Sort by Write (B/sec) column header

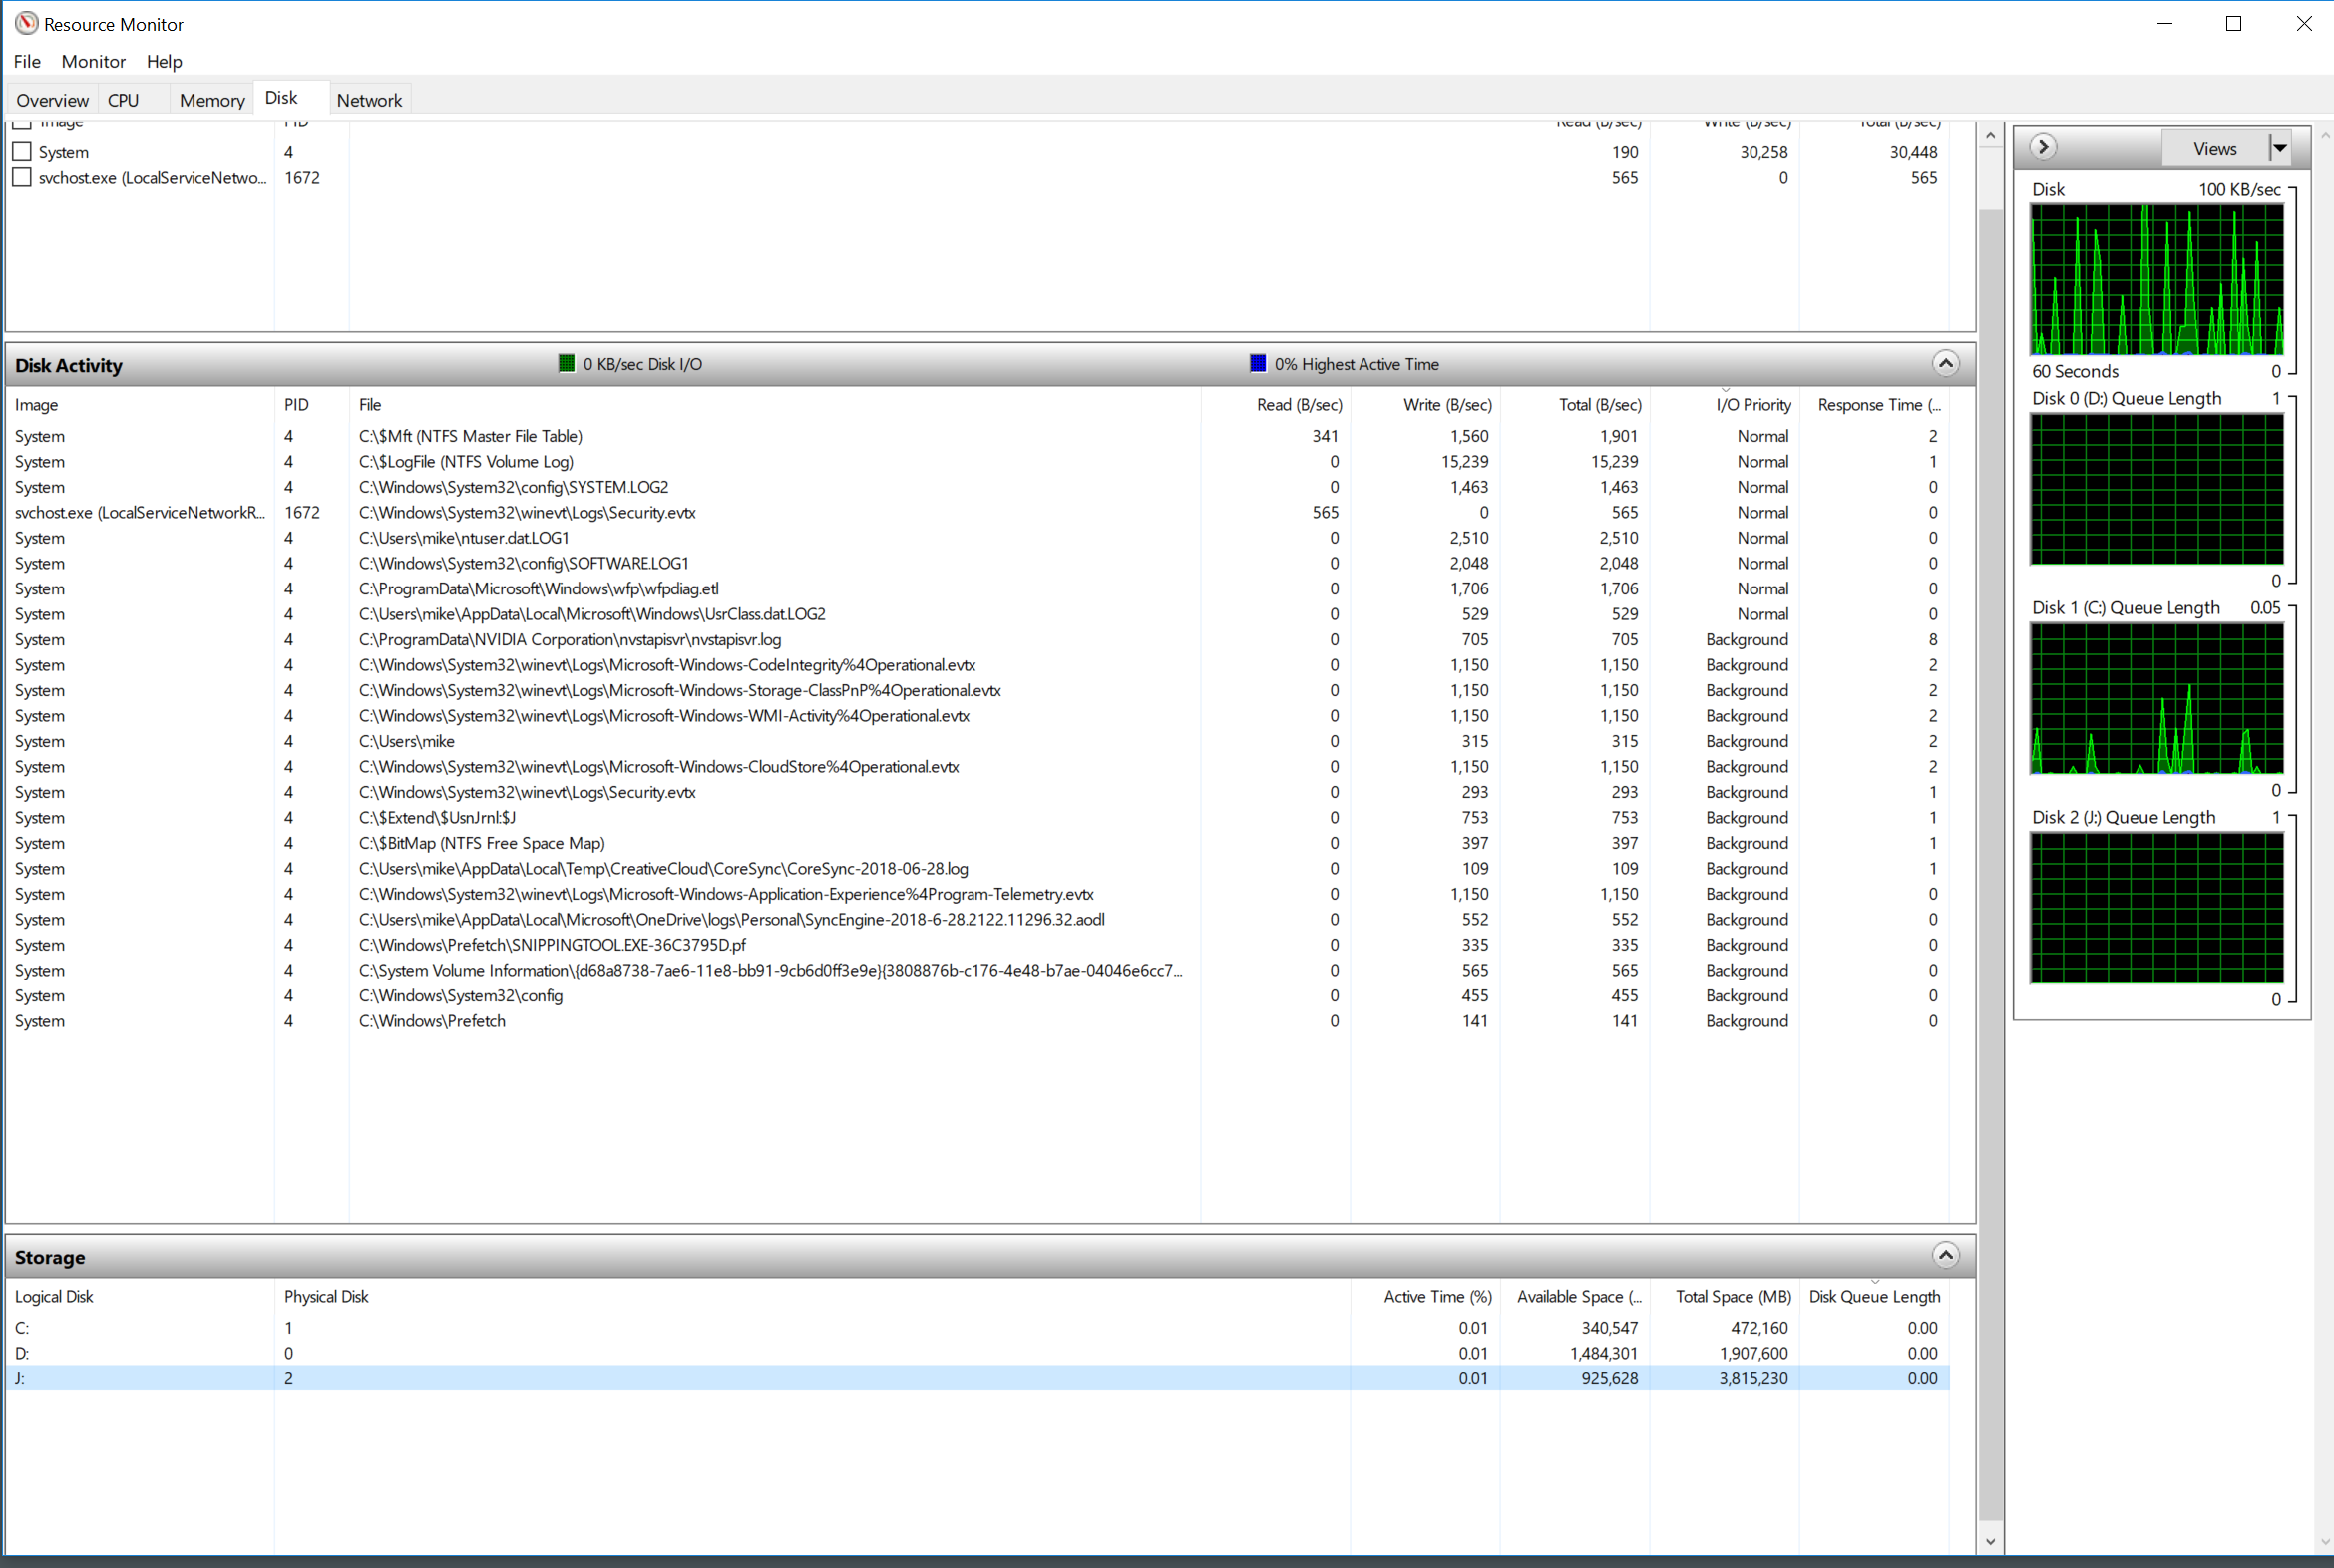coord(1446,405)
